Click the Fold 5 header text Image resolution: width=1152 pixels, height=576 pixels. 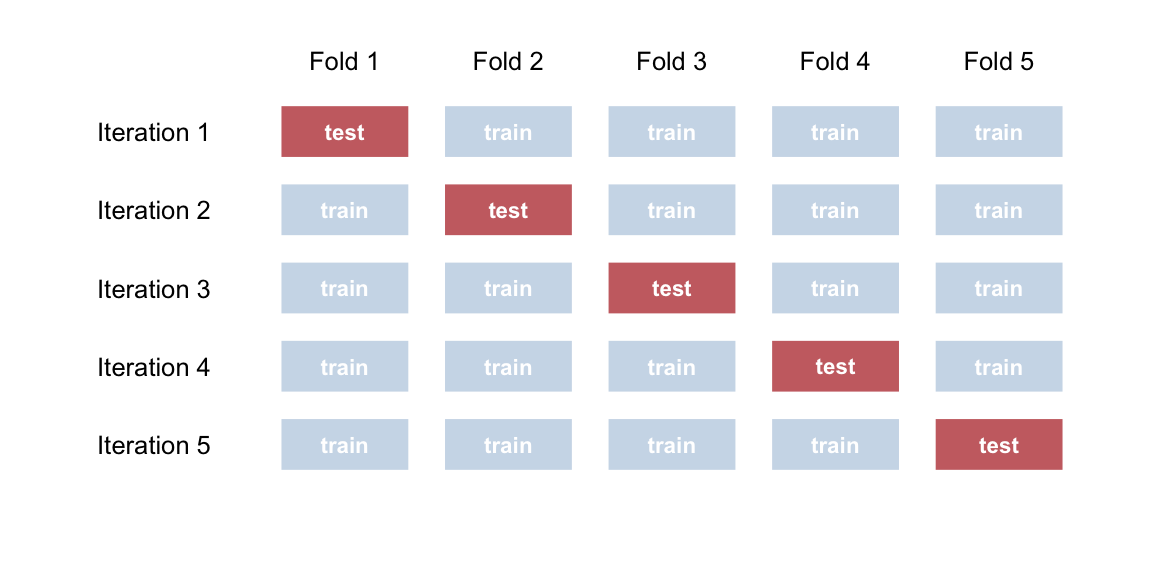(998, 62)
